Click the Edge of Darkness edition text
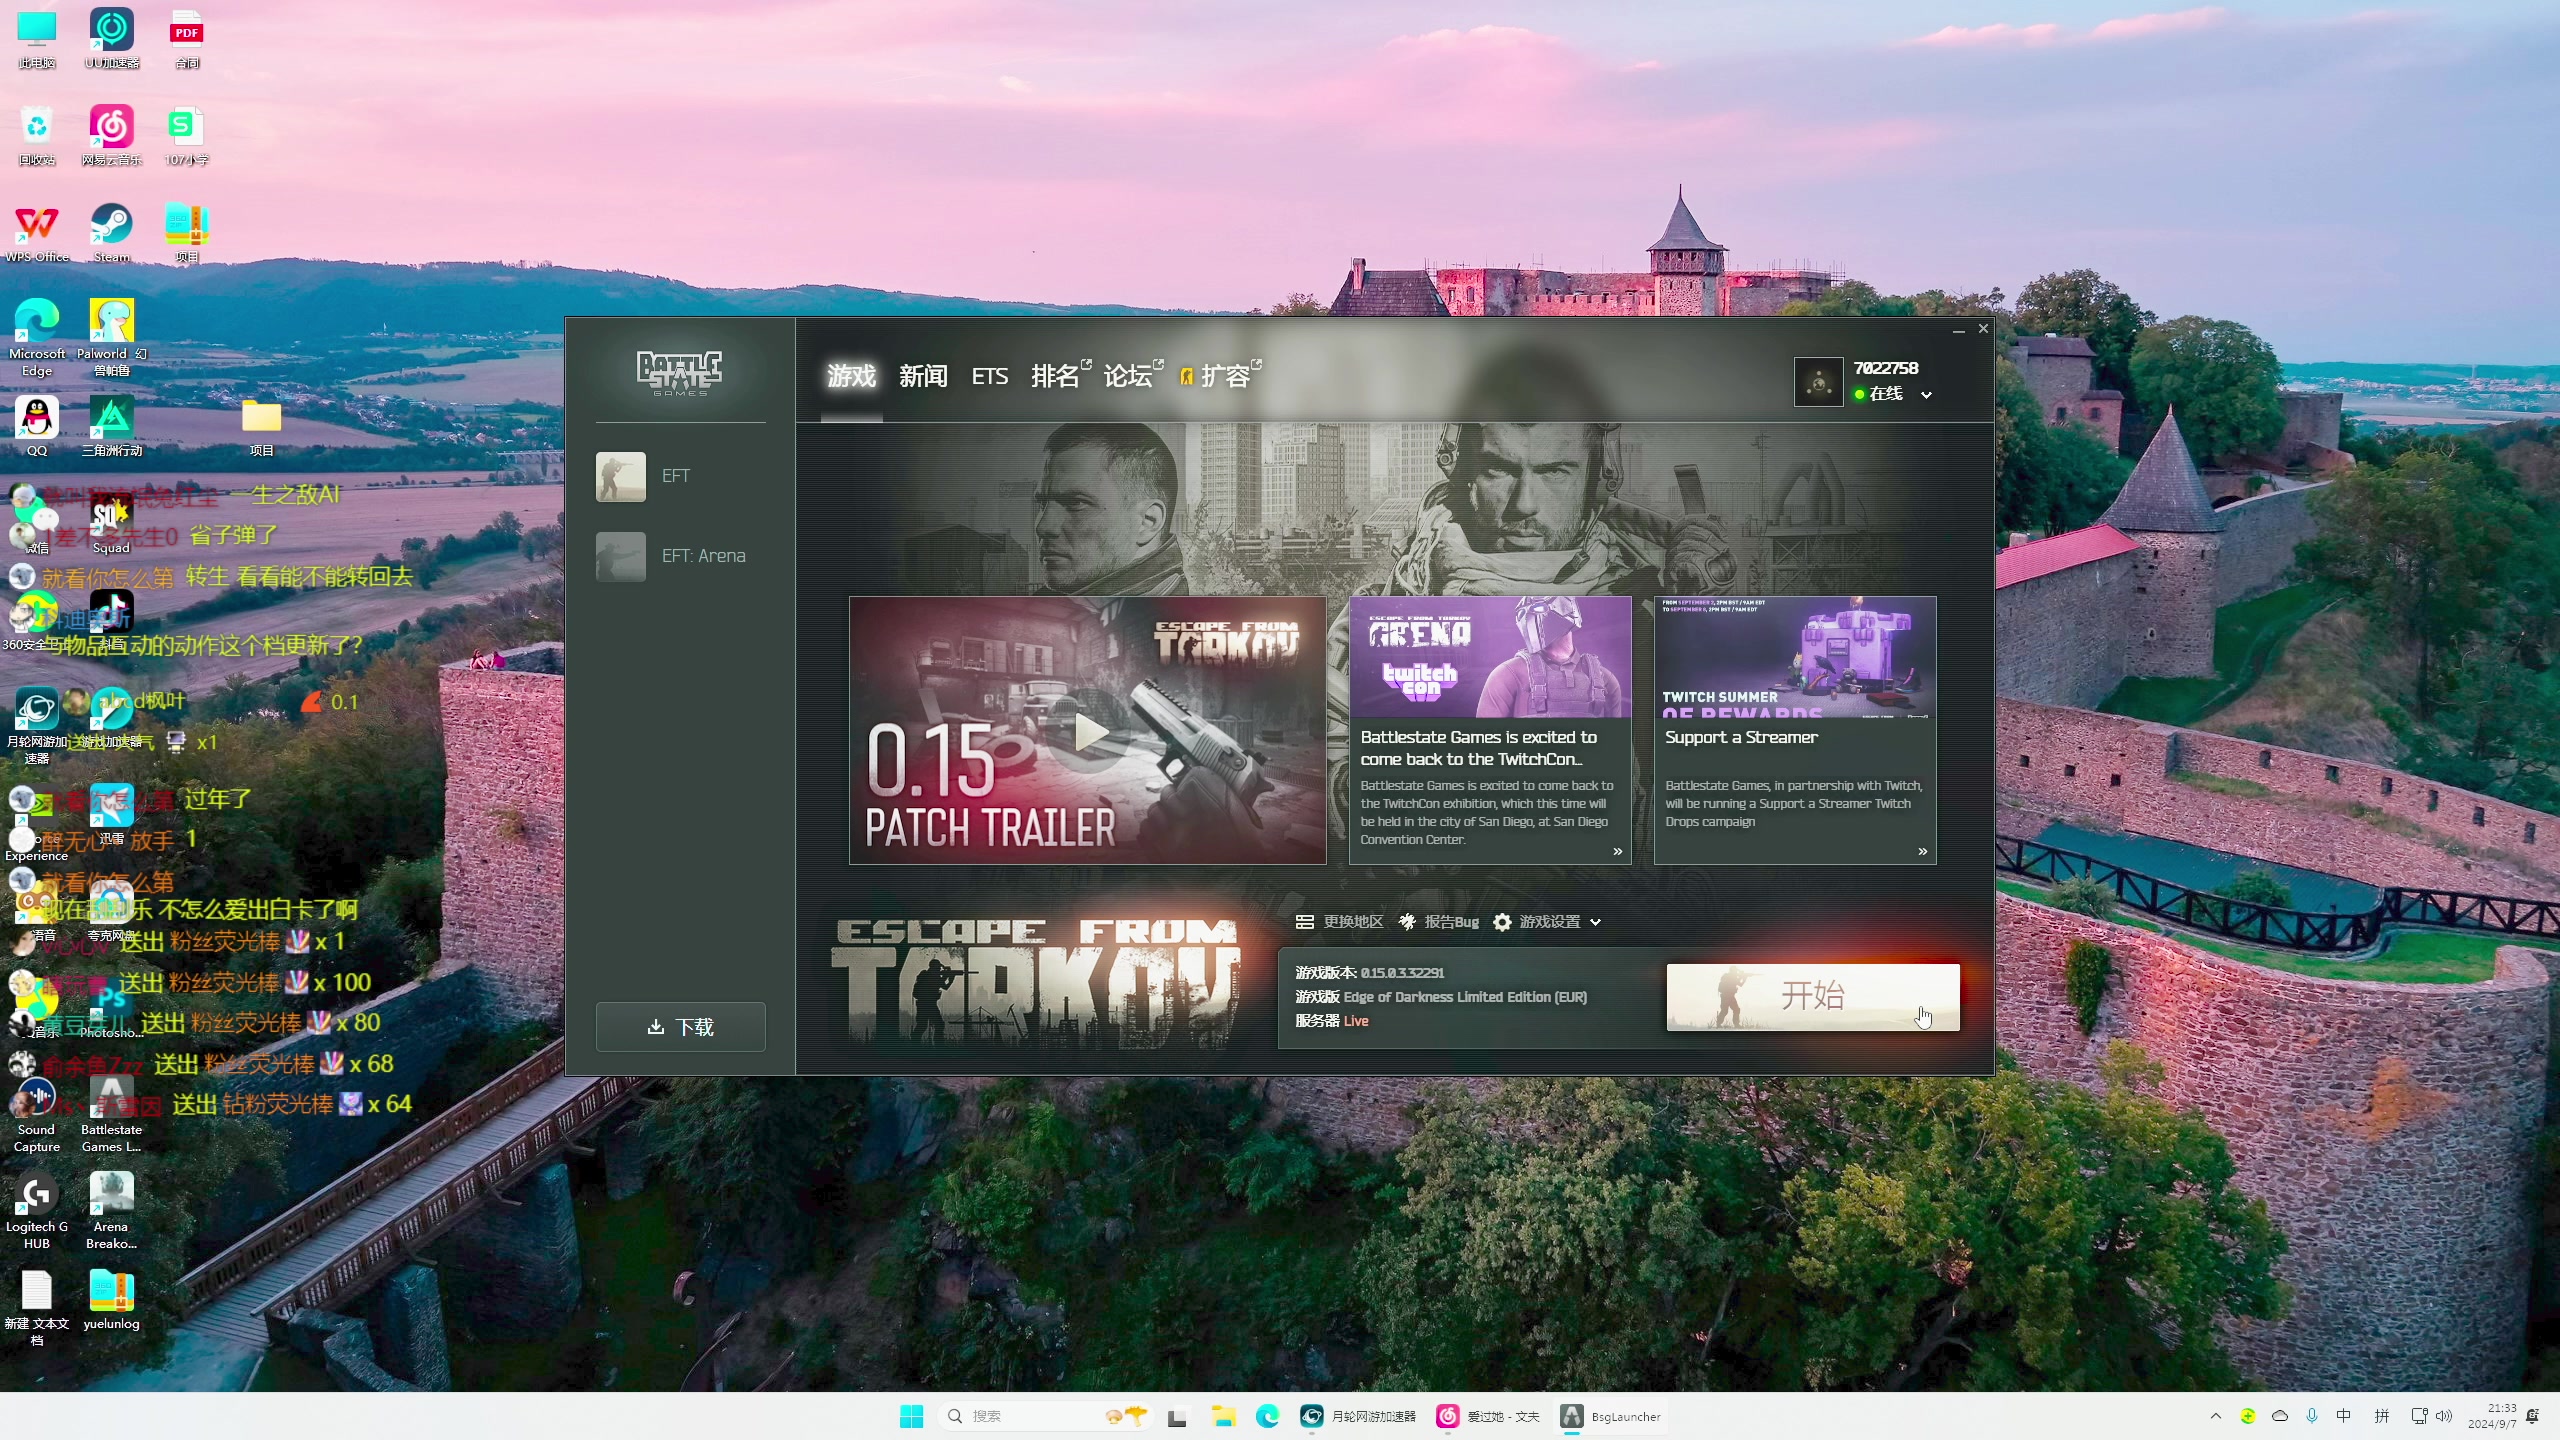The width and height of the screenshot is (2560, 1440). 1465,997
